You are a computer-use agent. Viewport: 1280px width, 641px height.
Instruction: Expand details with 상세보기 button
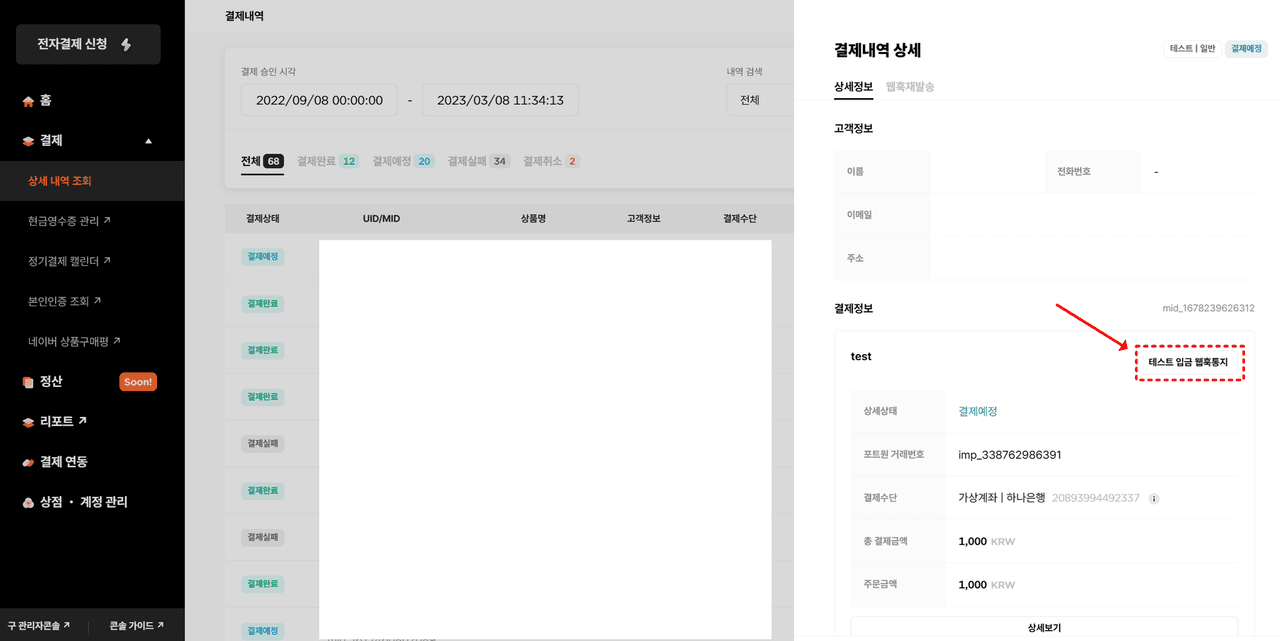(x=1044, y=628)
